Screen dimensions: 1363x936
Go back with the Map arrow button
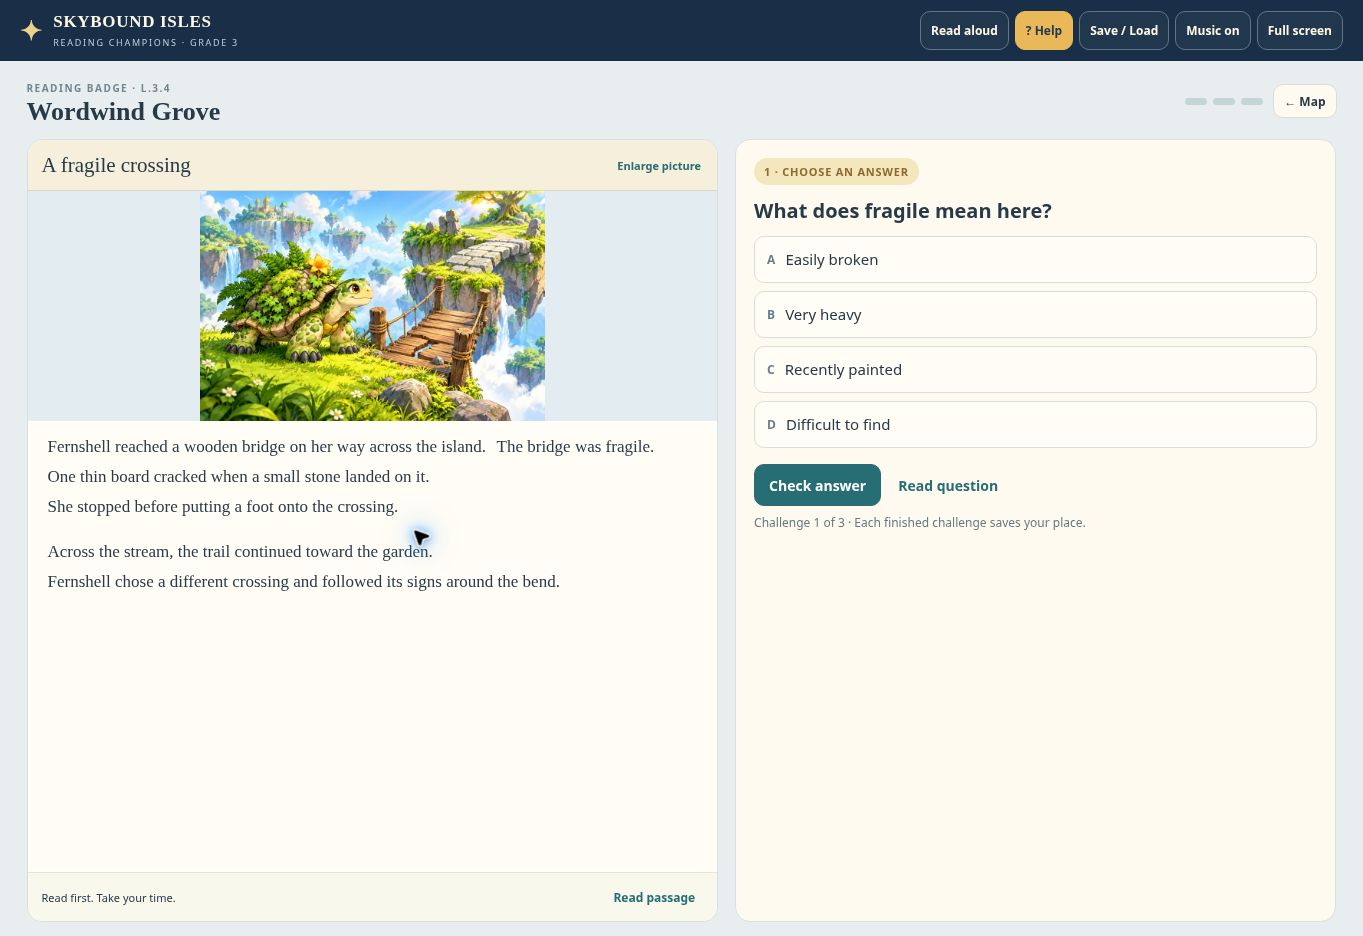pyautogui.click(x=1304, y=101)
